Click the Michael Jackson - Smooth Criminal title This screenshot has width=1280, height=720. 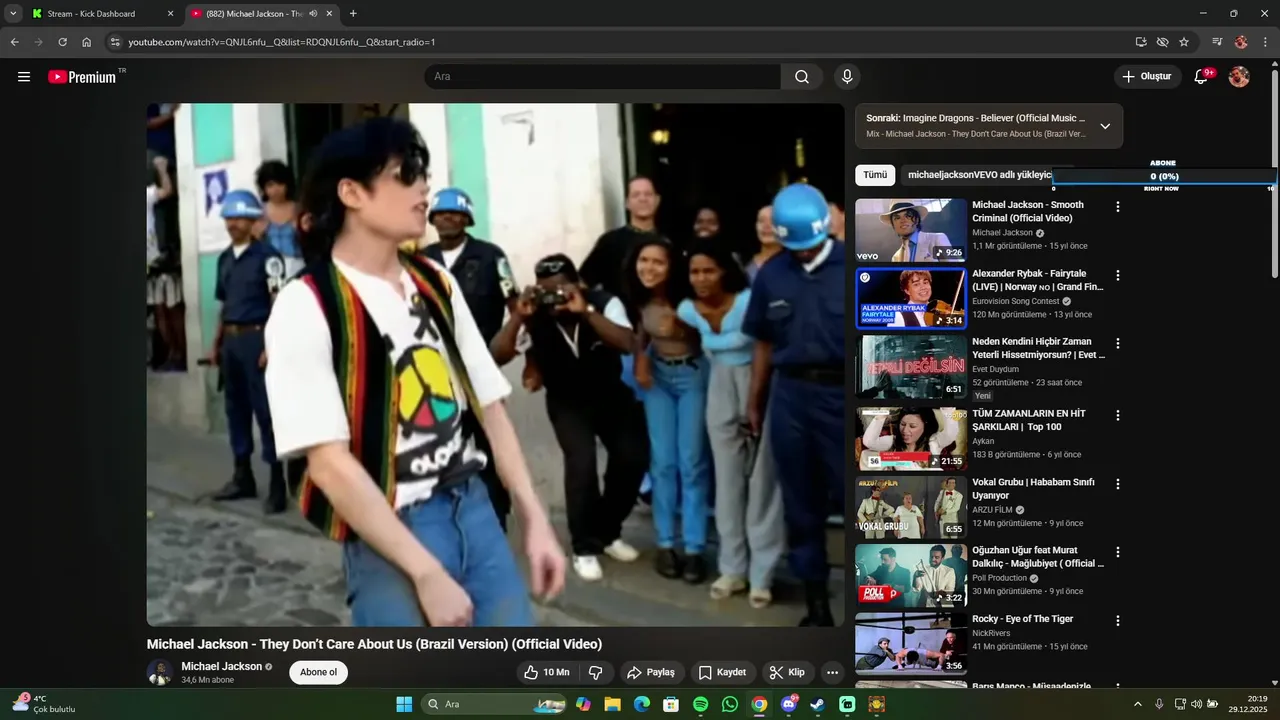(x=1028, y=211)
